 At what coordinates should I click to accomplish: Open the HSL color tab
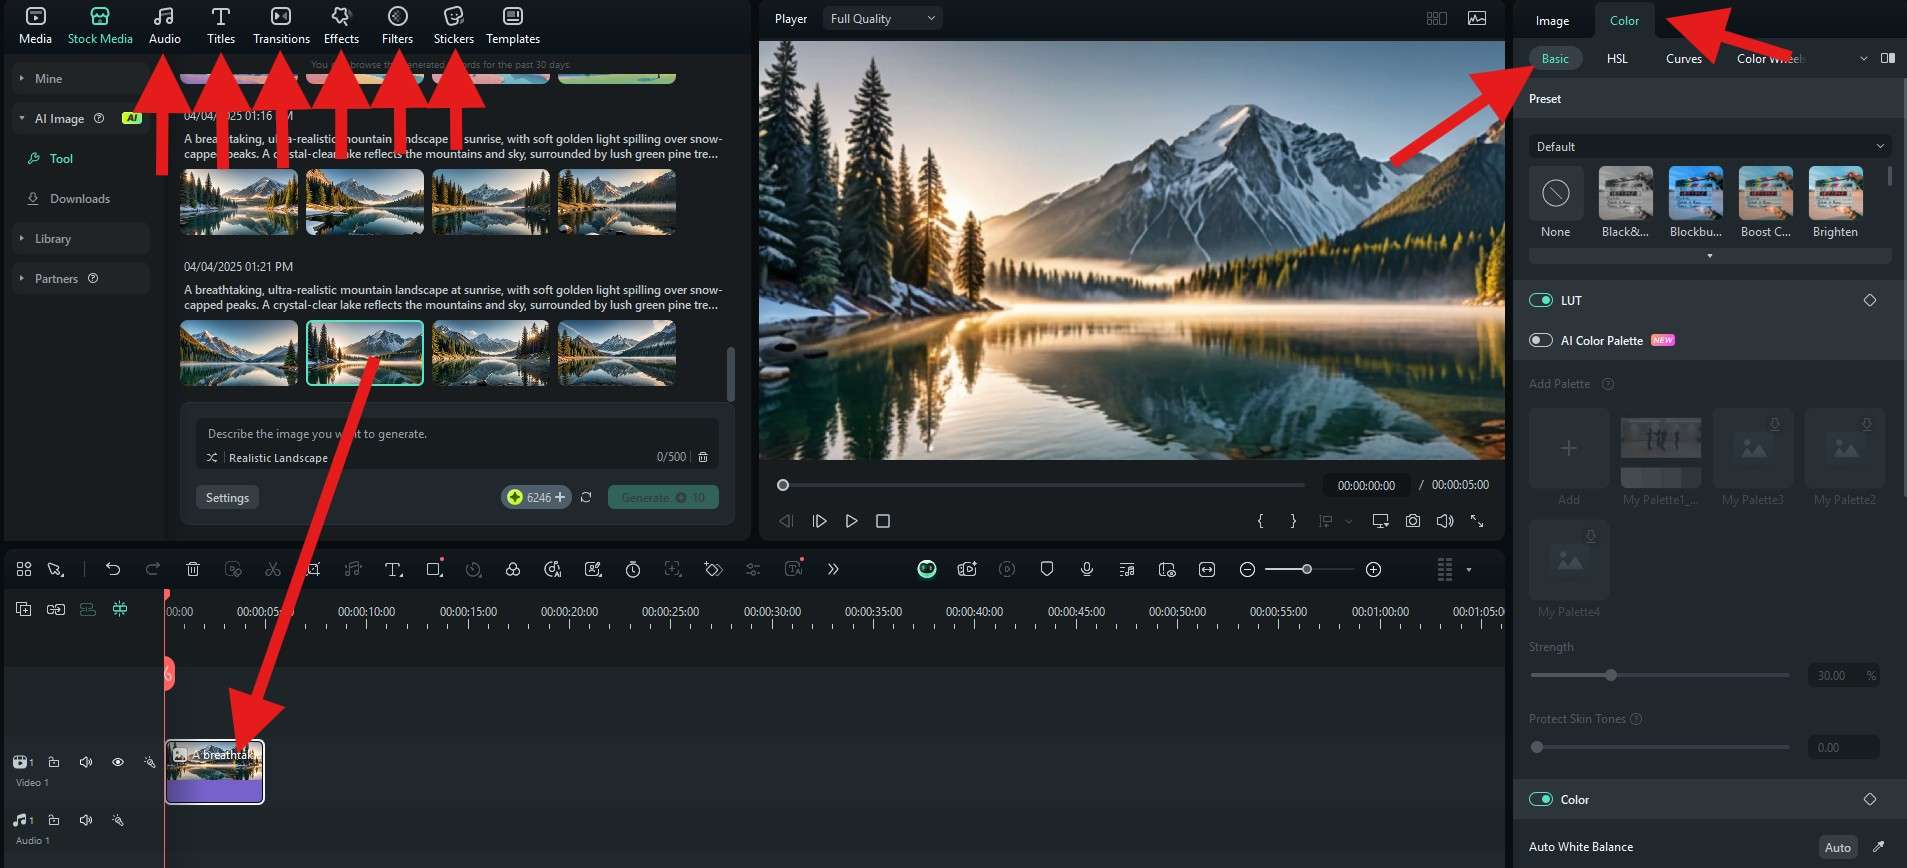tap(1617, 58)
